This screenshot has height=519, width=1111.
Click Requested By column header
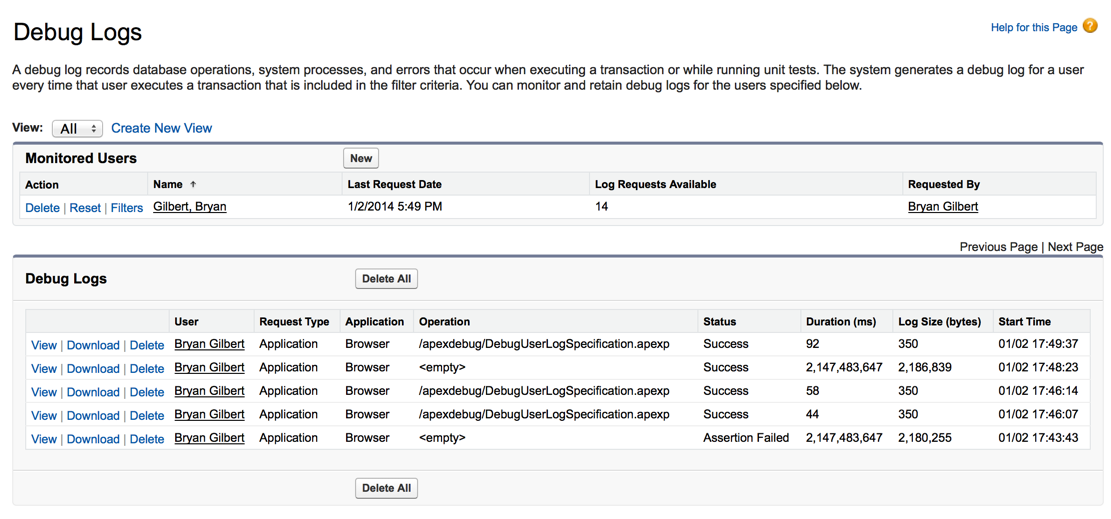point(944,184)
